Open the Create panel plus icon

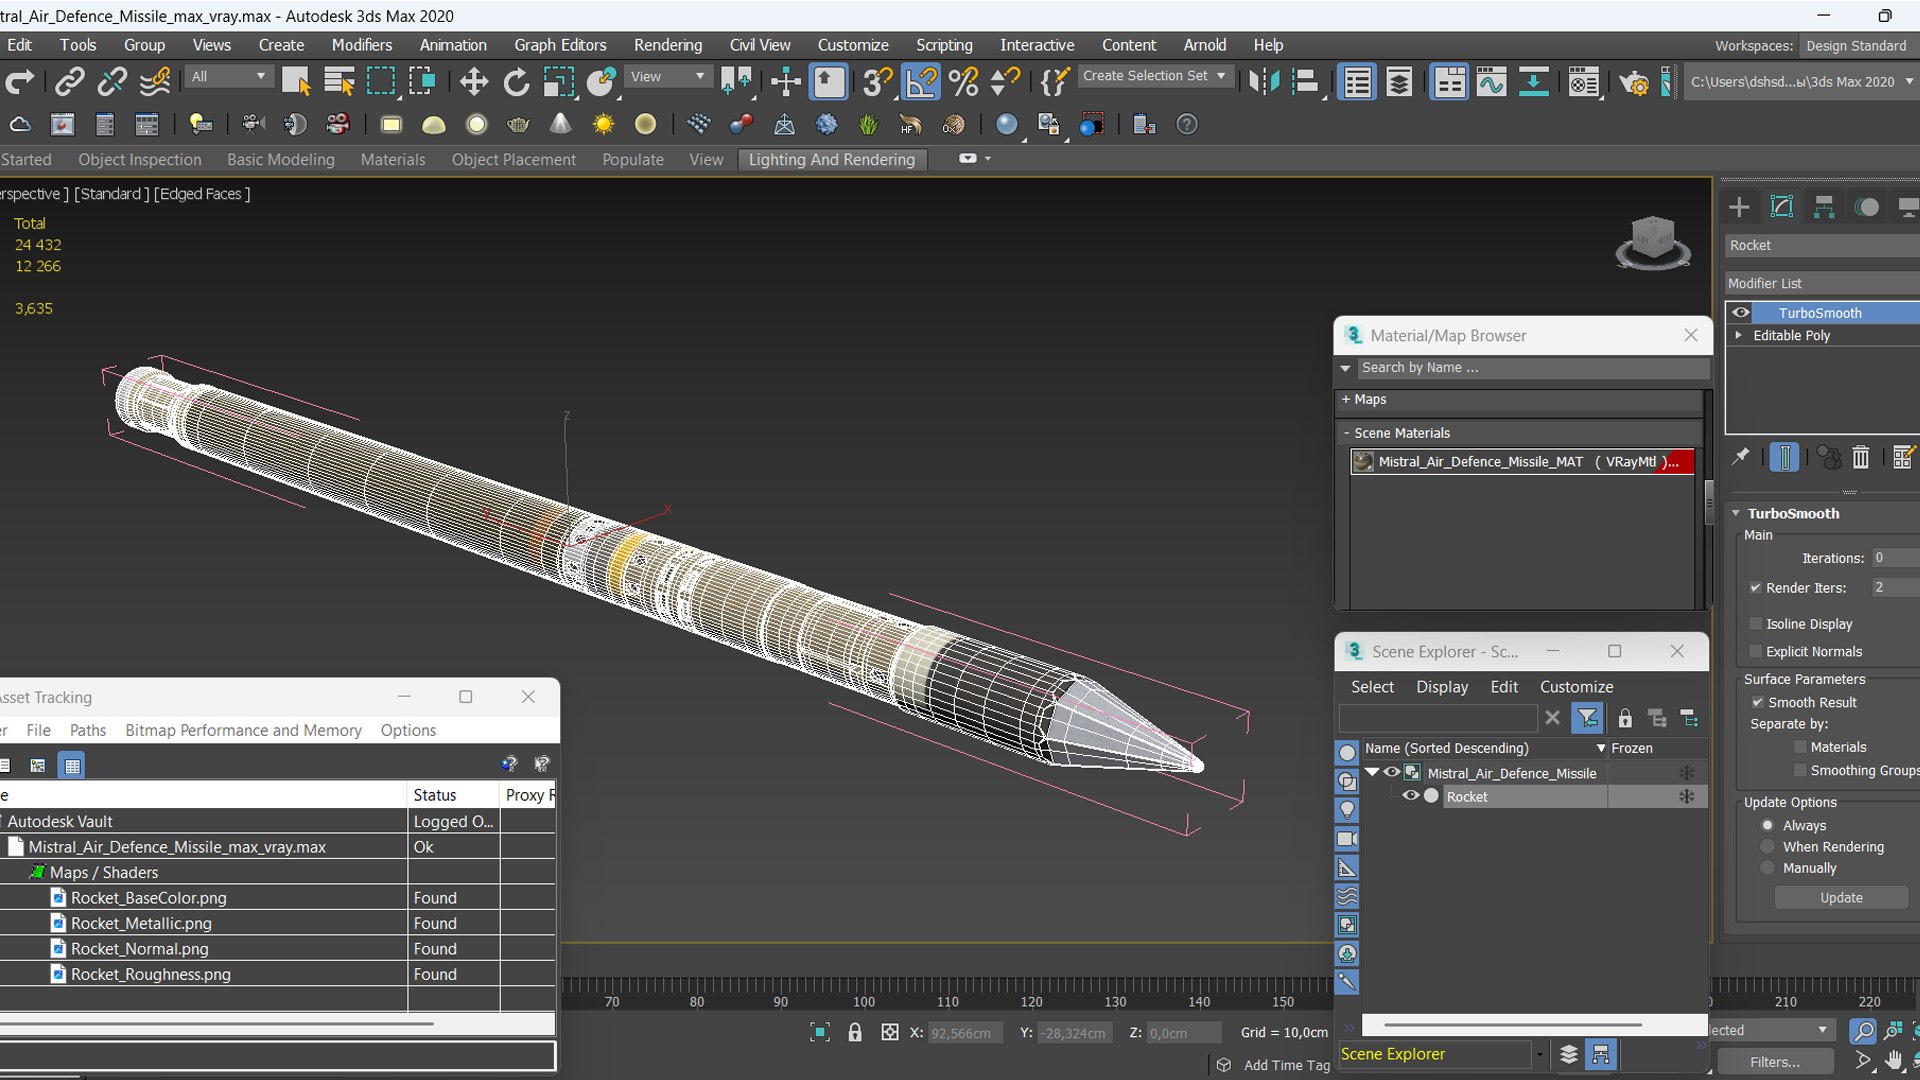(1739, 207)
